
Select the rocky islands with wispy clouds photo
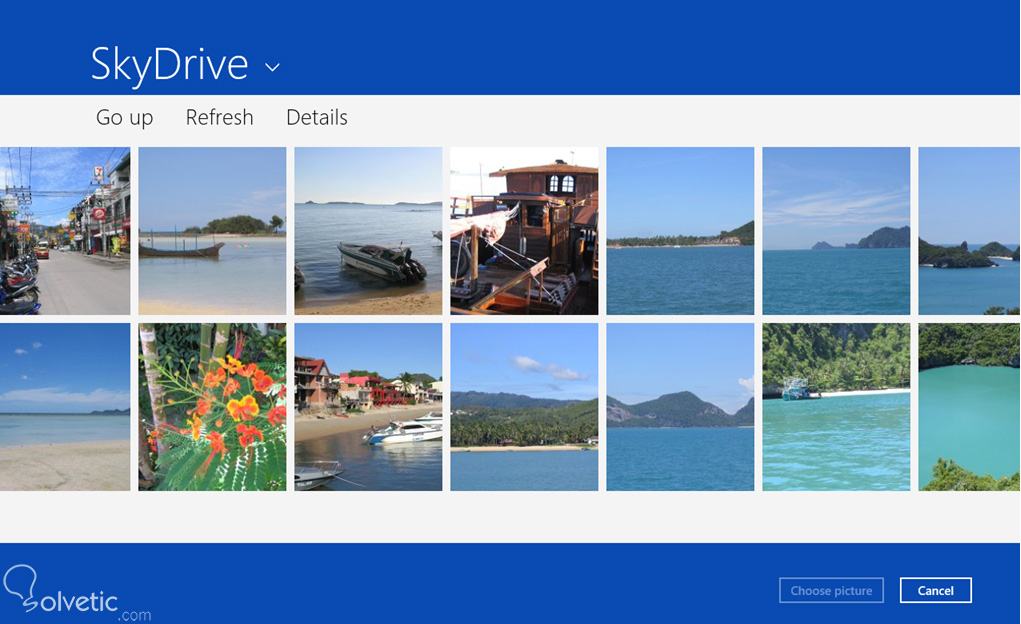pyautogui.click(x=836, y=231)
